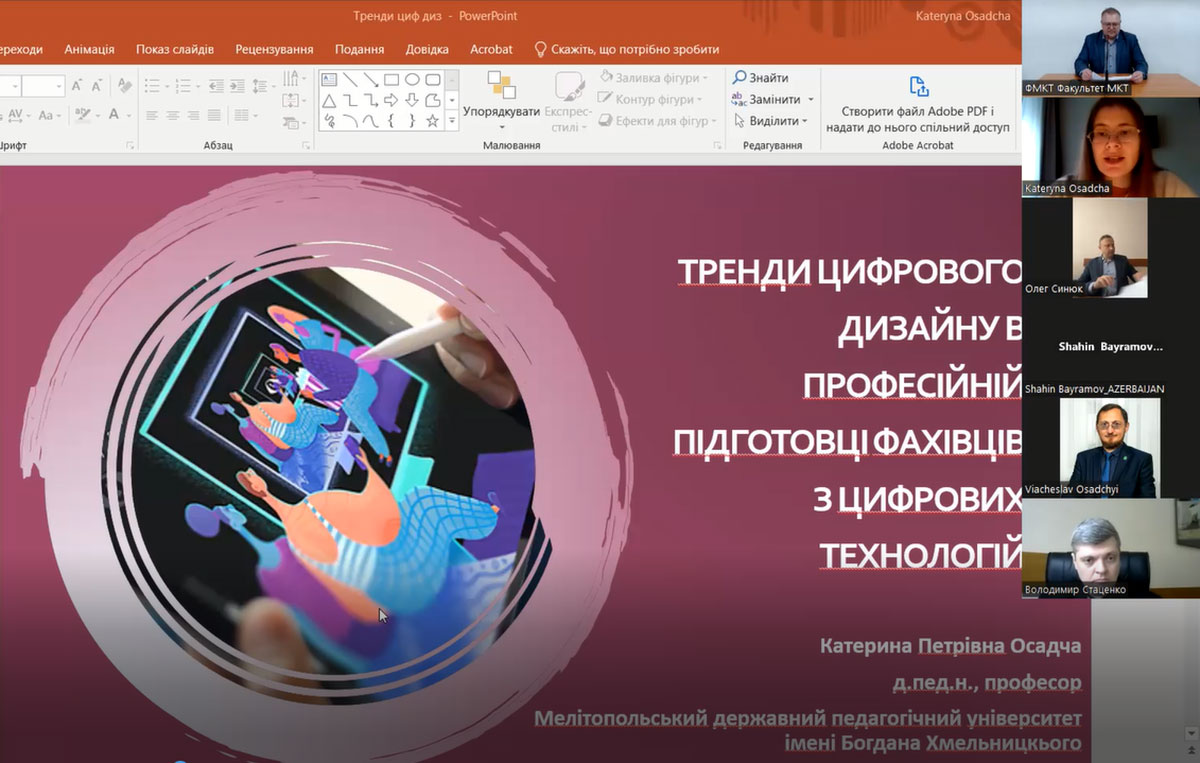Select the Arrow line shape
The height and width of the screenshot is (763, 1200).
point(371,80)
